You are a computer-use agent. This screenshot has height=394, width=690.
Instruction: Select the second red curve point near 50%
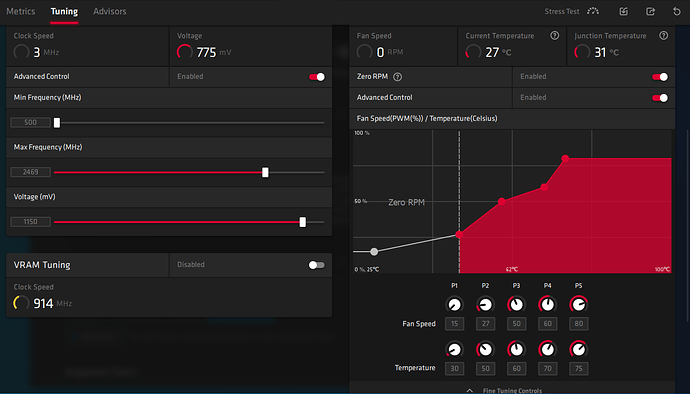tap(502, 202)
